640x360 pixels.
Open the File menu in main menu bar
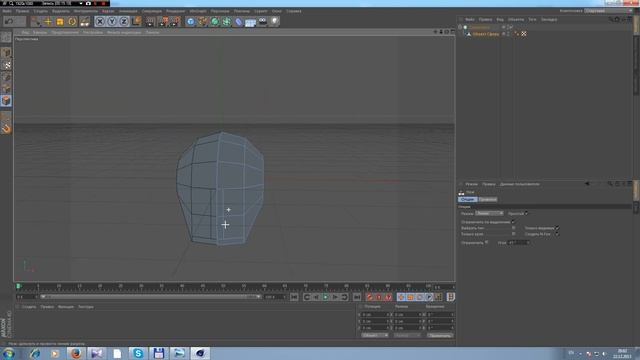pyautogui.click(x=7, y=11)
